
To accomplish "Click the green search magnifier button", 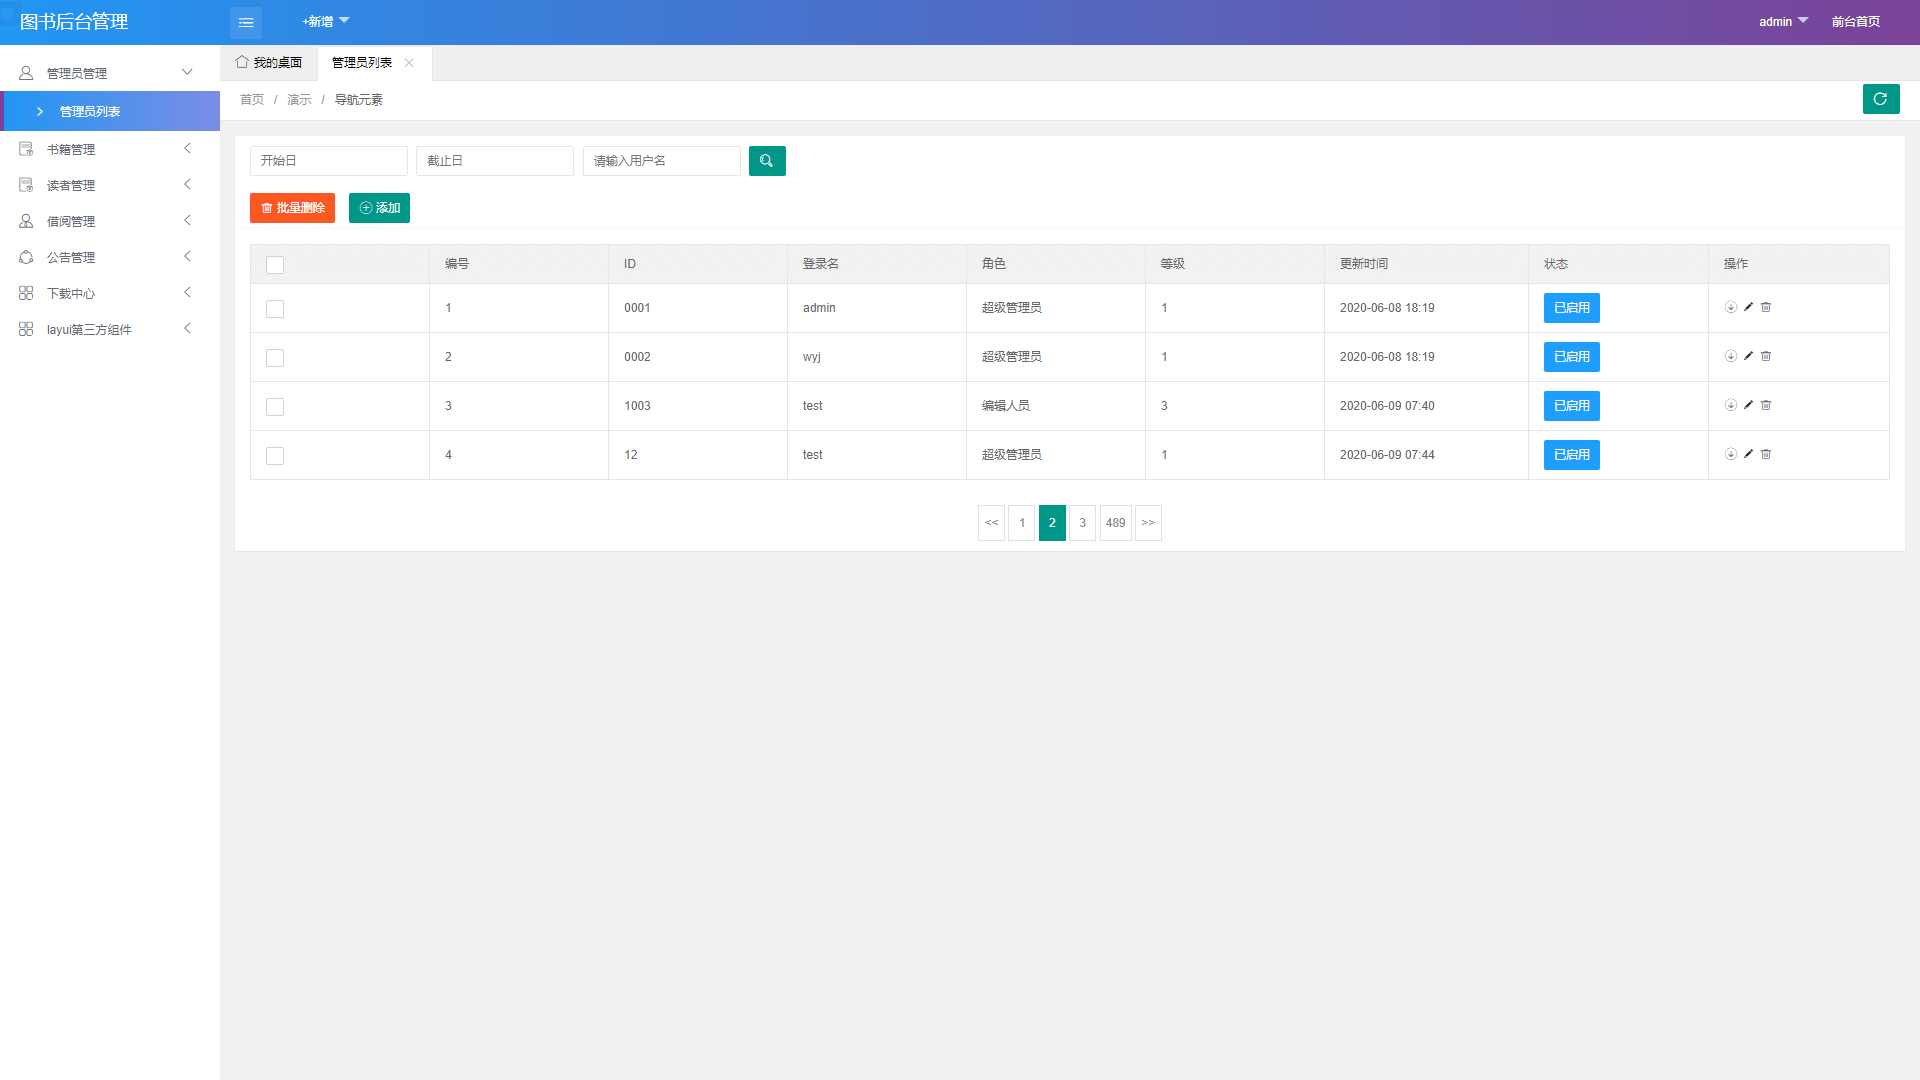I will pos(767,161).
